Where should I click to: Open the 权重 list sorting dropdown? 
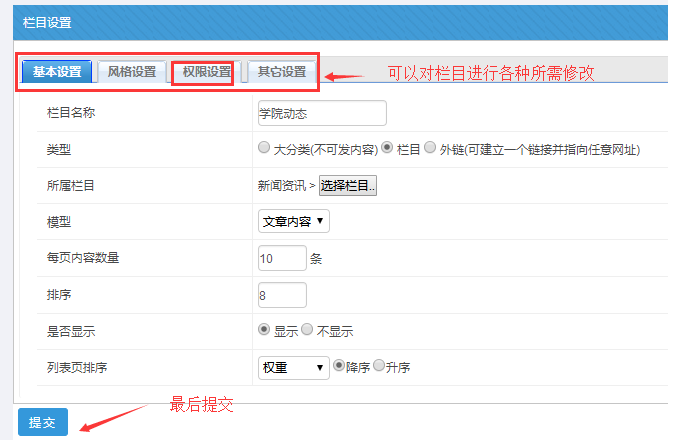[x=294, y=368]
